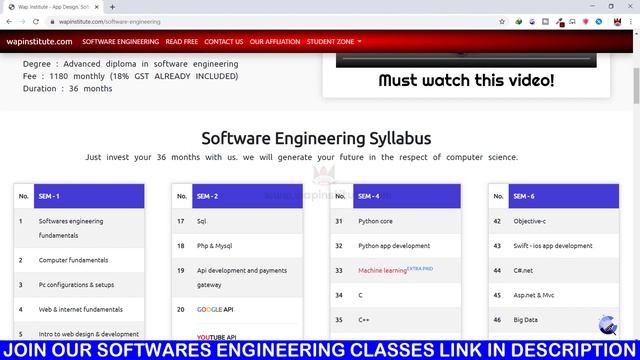Click 'Python core' row

396,221
